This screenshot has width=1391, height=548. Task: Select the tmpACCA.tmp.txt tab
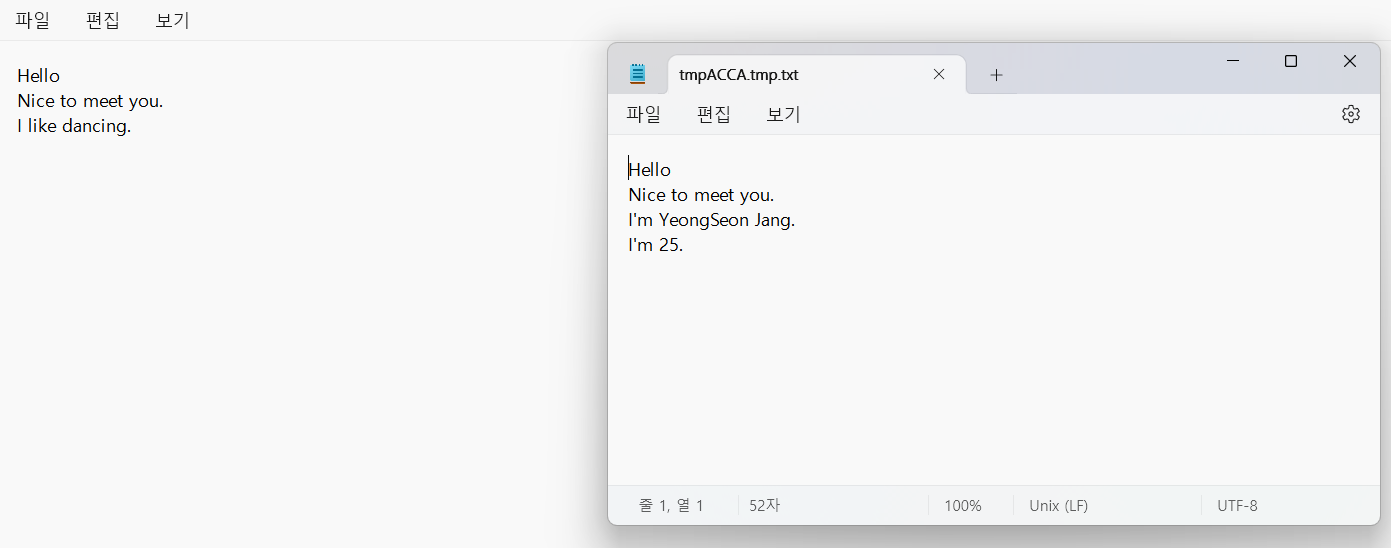(816, 74)
